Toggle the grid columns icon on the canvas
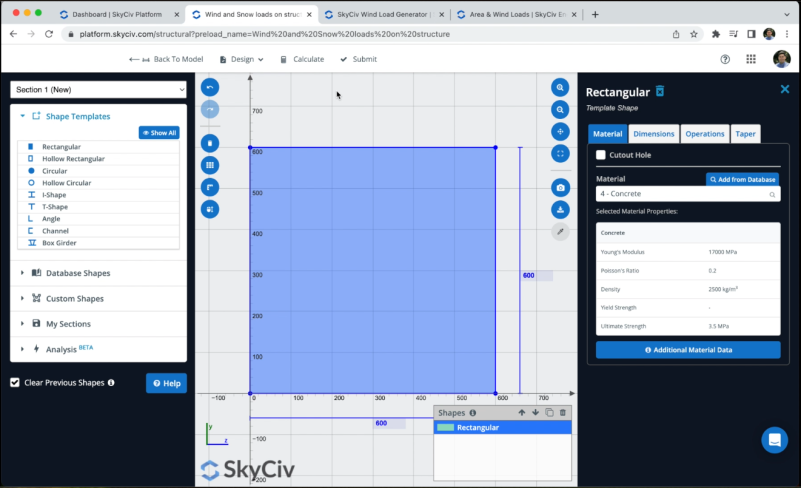The height and width of the screenshot is (488, 801). point(210,165)
